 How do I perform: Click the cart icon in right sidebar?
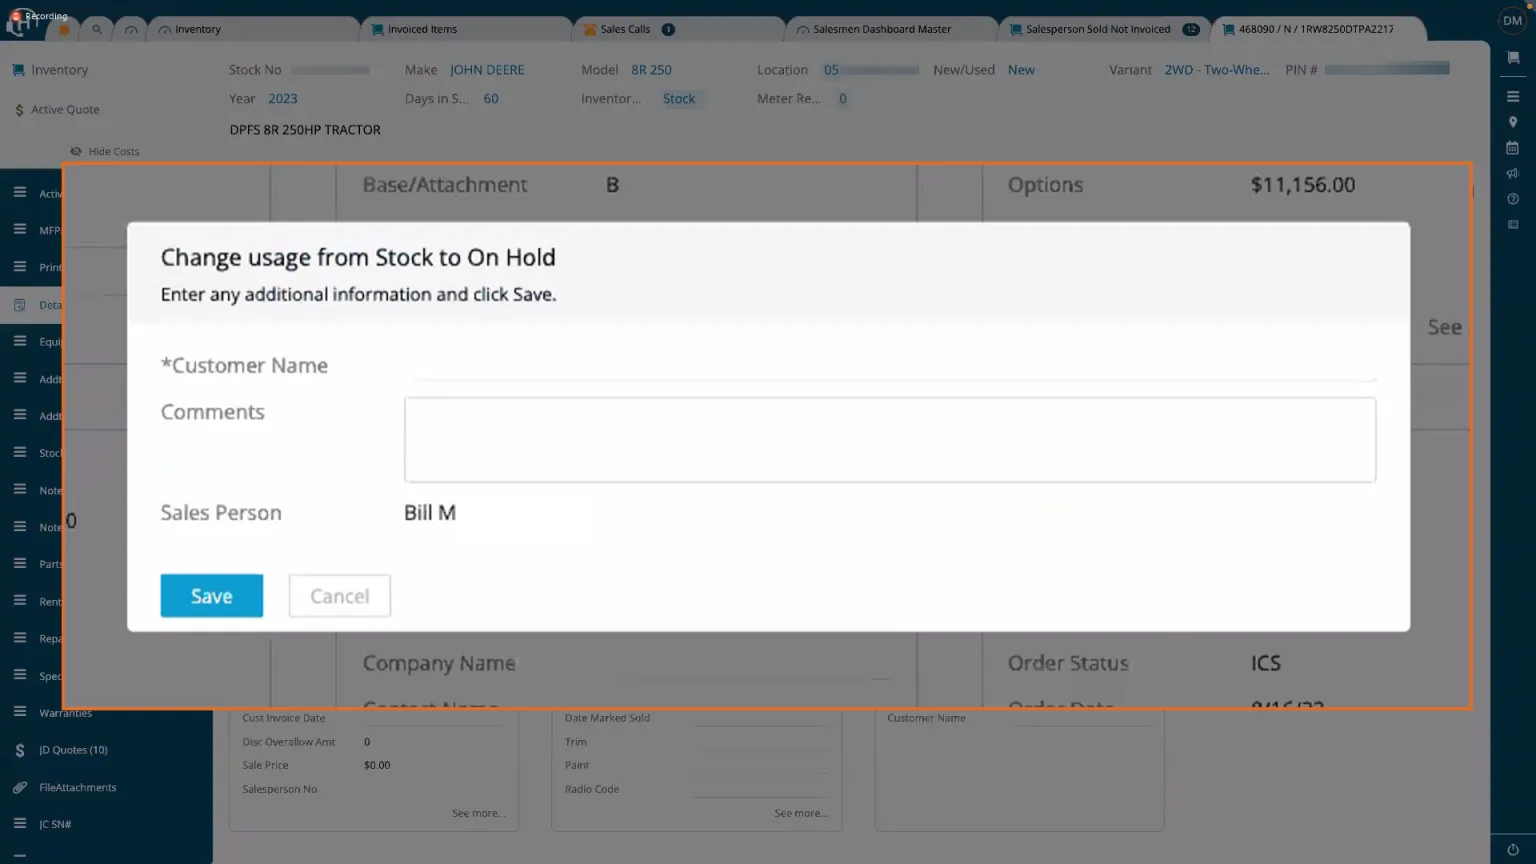coord(1513,58)
